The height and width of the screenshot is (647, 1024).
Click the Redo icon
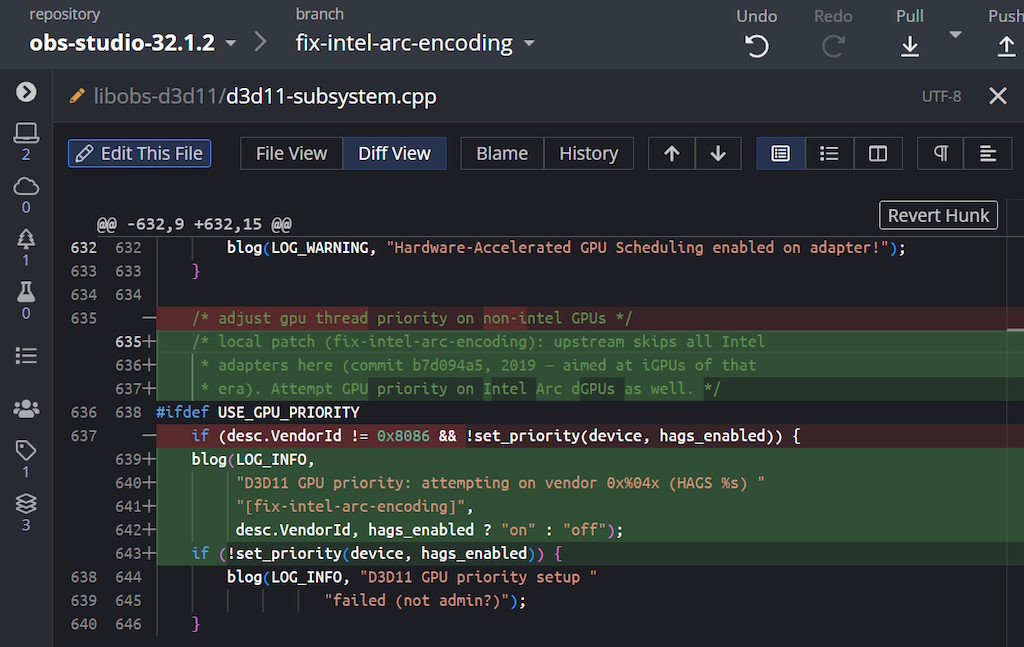click(833, 46)
